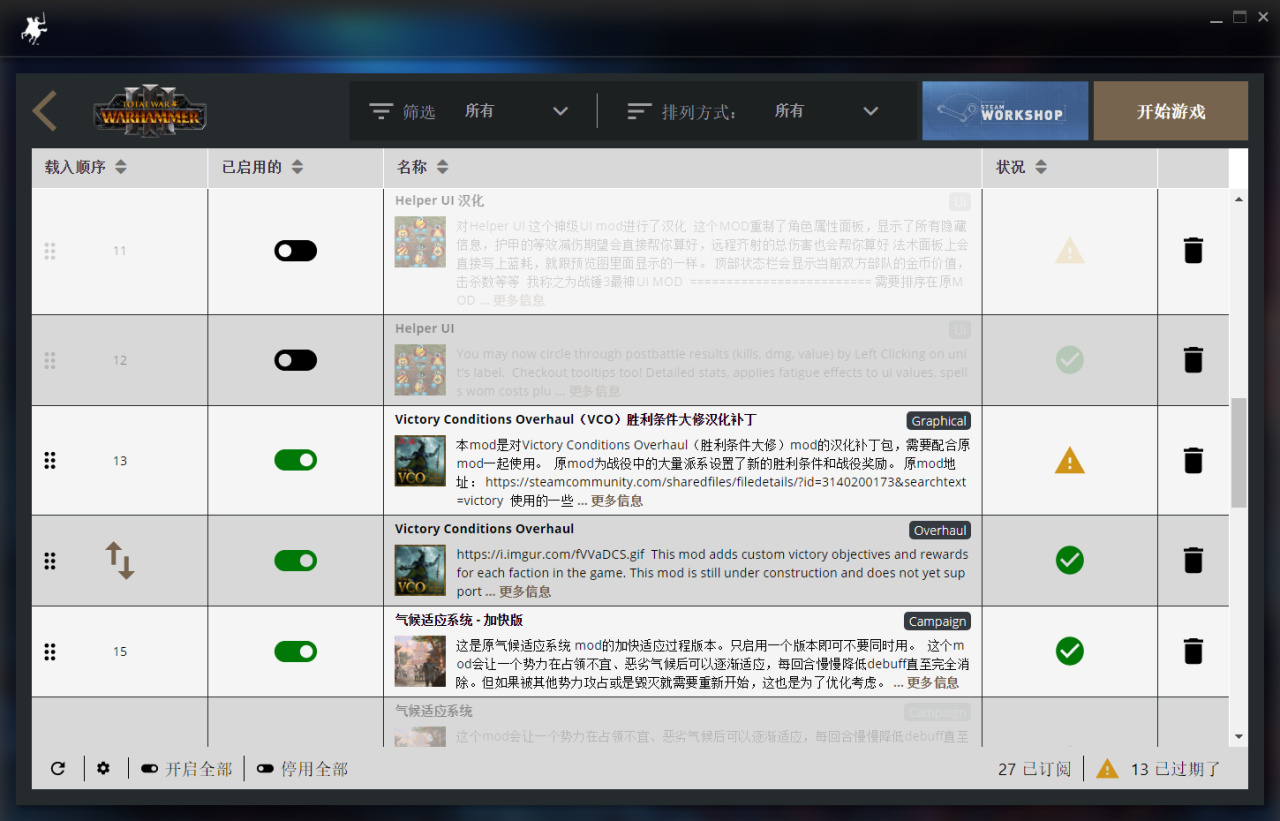Click warning status icon for Helper UI 汉化
This screenshot has width=1280, height=821.
tap(1069, 250)
